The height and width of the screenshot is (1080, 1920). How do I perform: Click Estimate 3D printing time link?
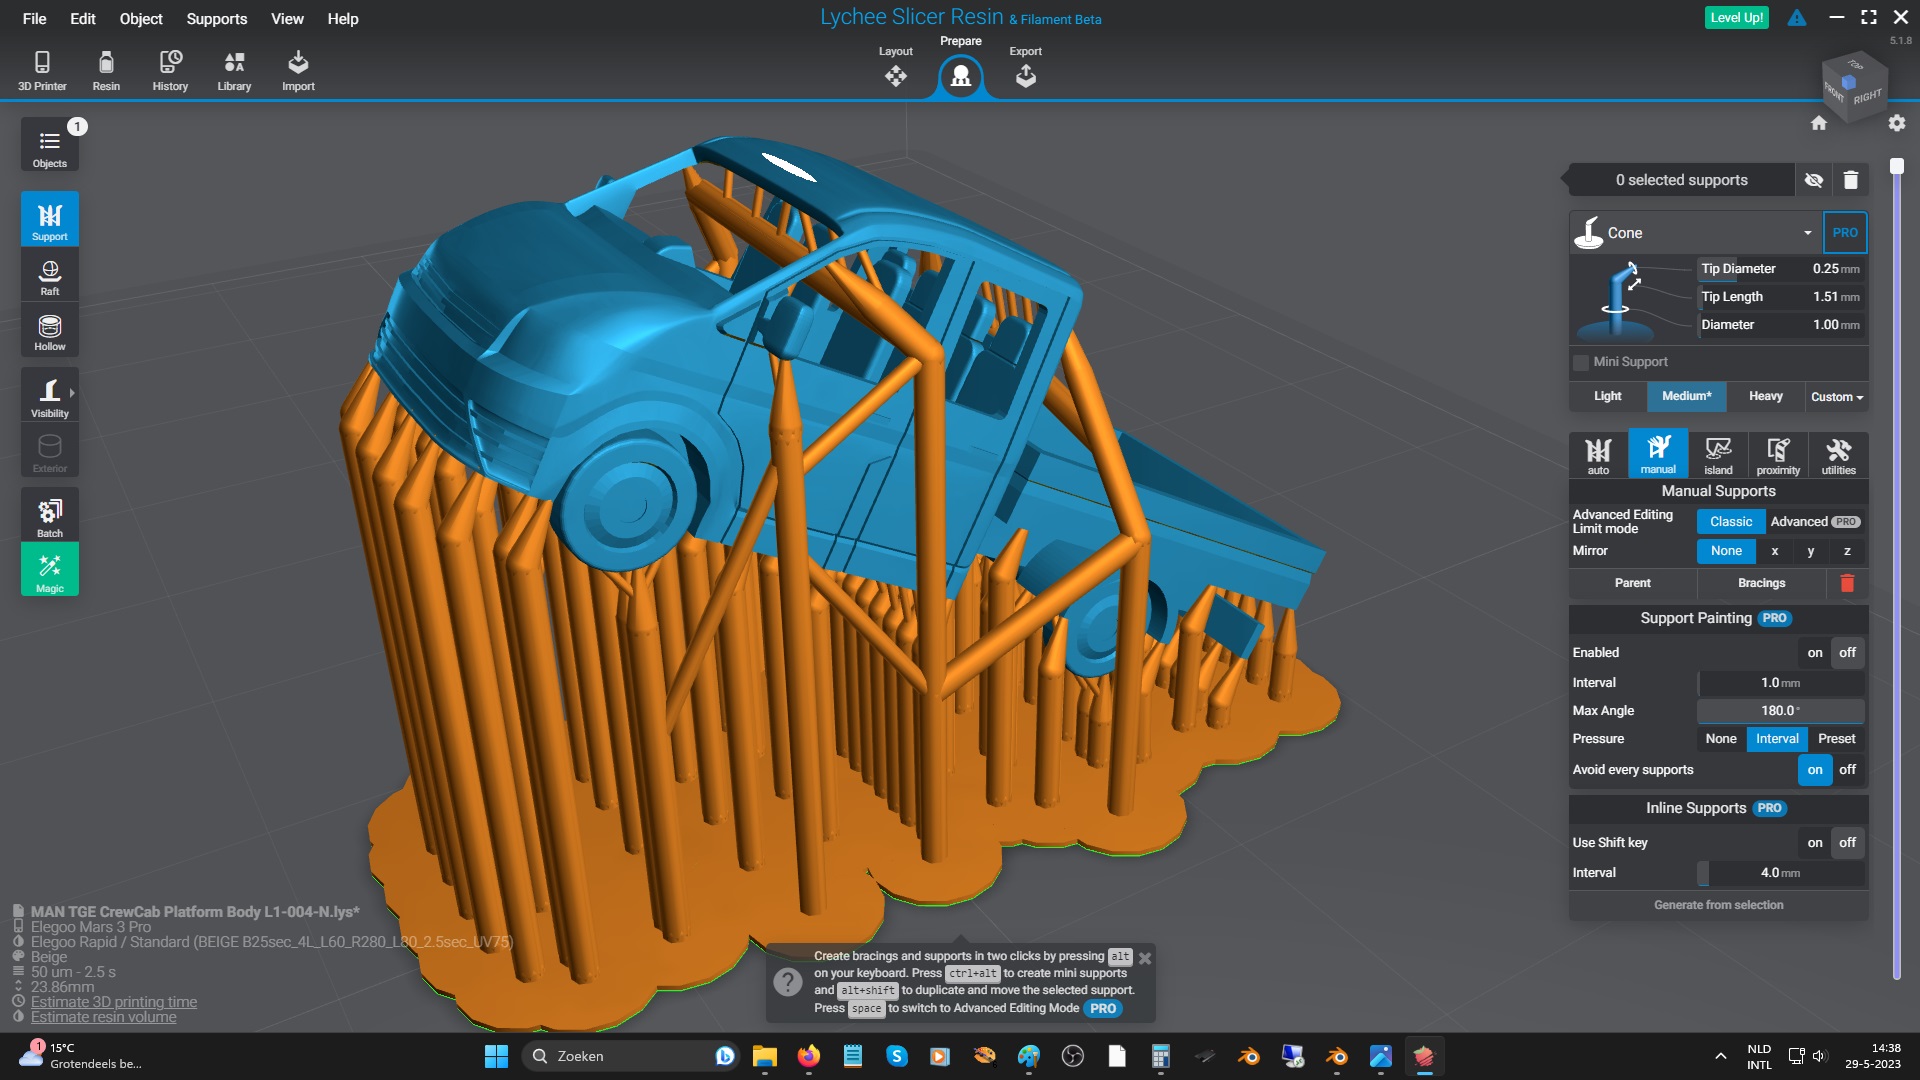click(113, 1002)
